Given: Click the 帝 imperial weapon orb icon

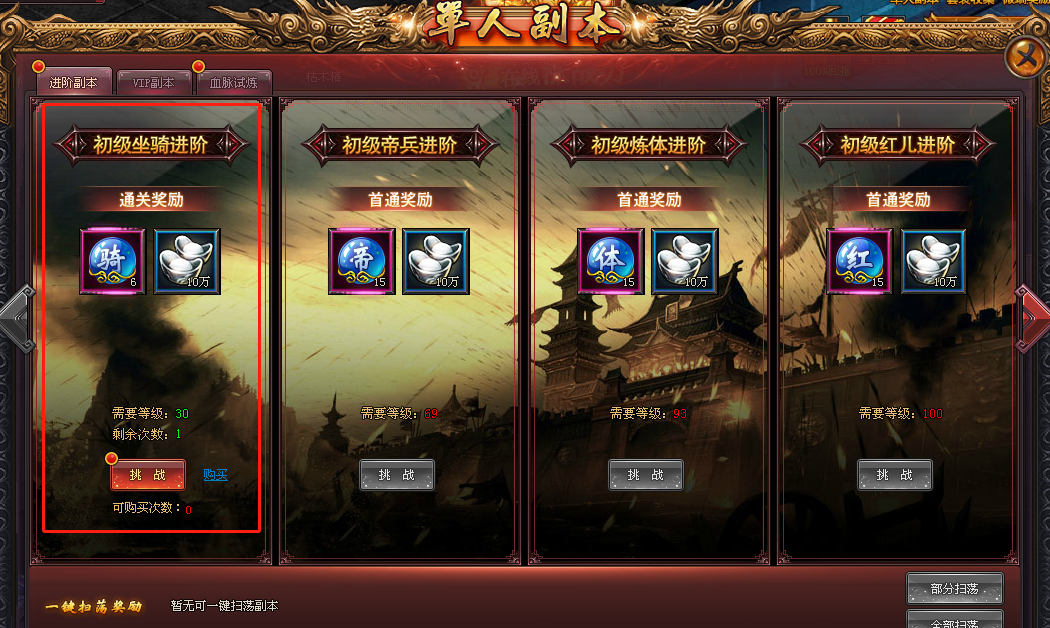Looking at the screenshot, I should pyautogui.click(x=362, y=261).
